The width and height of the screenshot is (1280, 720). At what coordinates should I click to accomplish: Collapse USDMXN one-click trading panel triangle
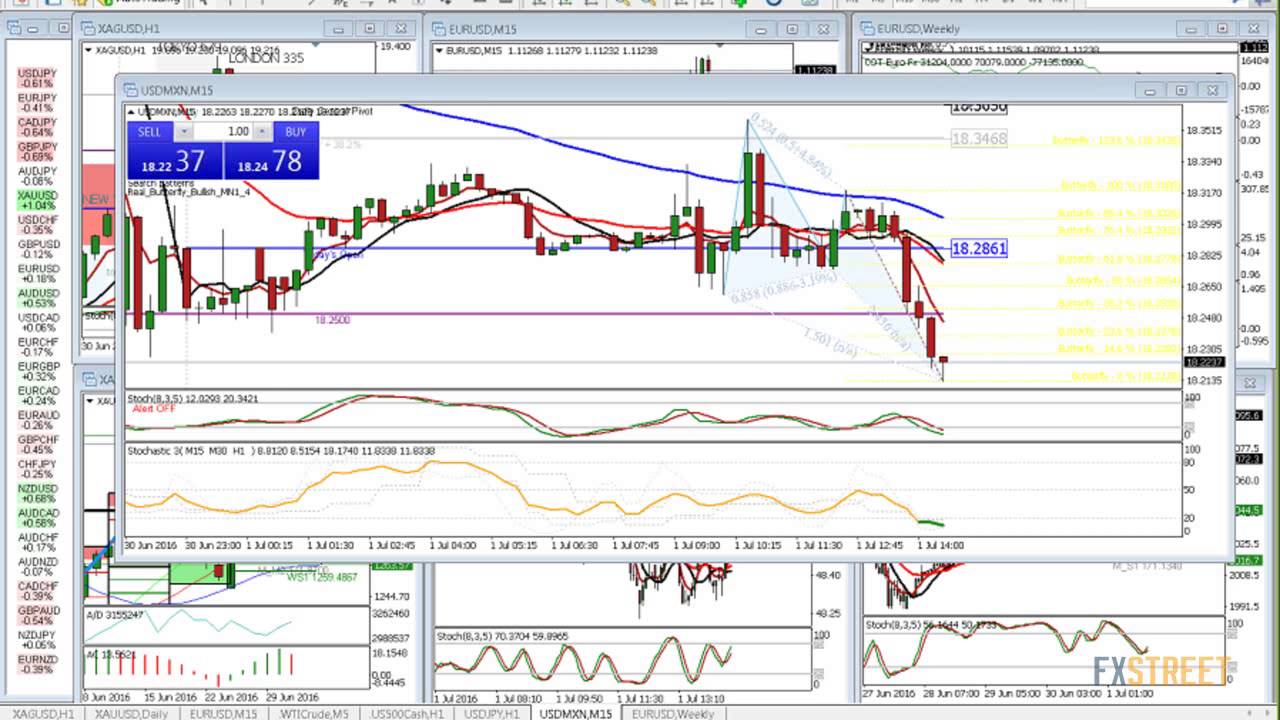pyautogui.click(x=131, y=111)
